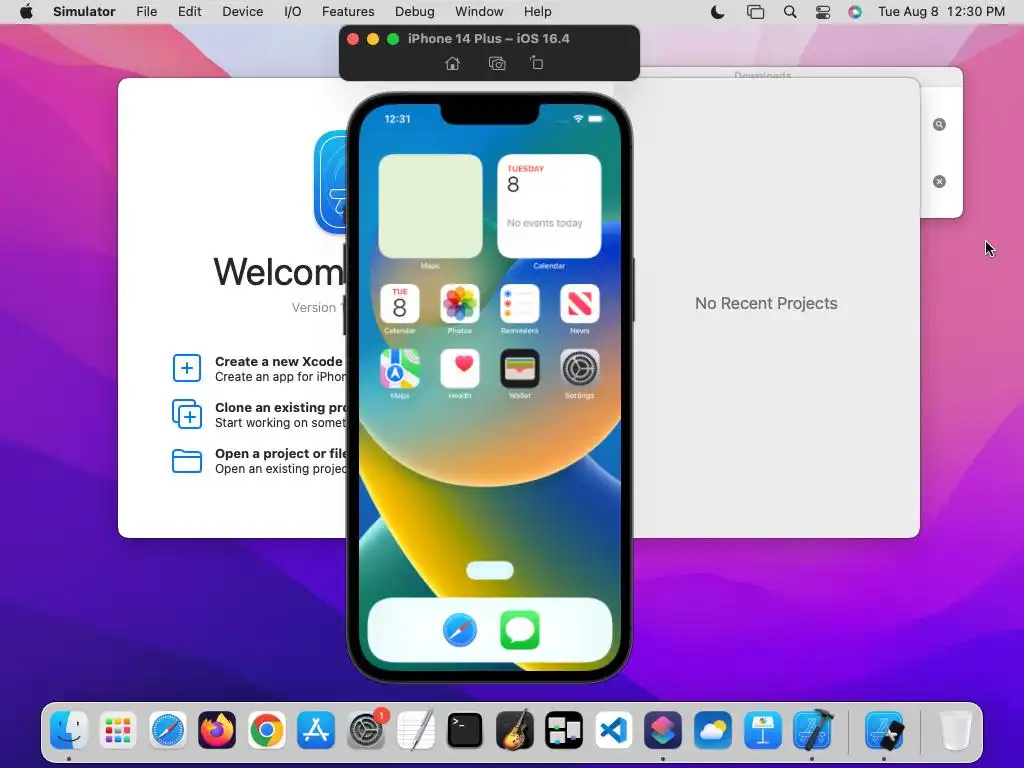The image size is (1024, 768).
Task: Tap the iPhone home screen search pill
Action: 490,570
